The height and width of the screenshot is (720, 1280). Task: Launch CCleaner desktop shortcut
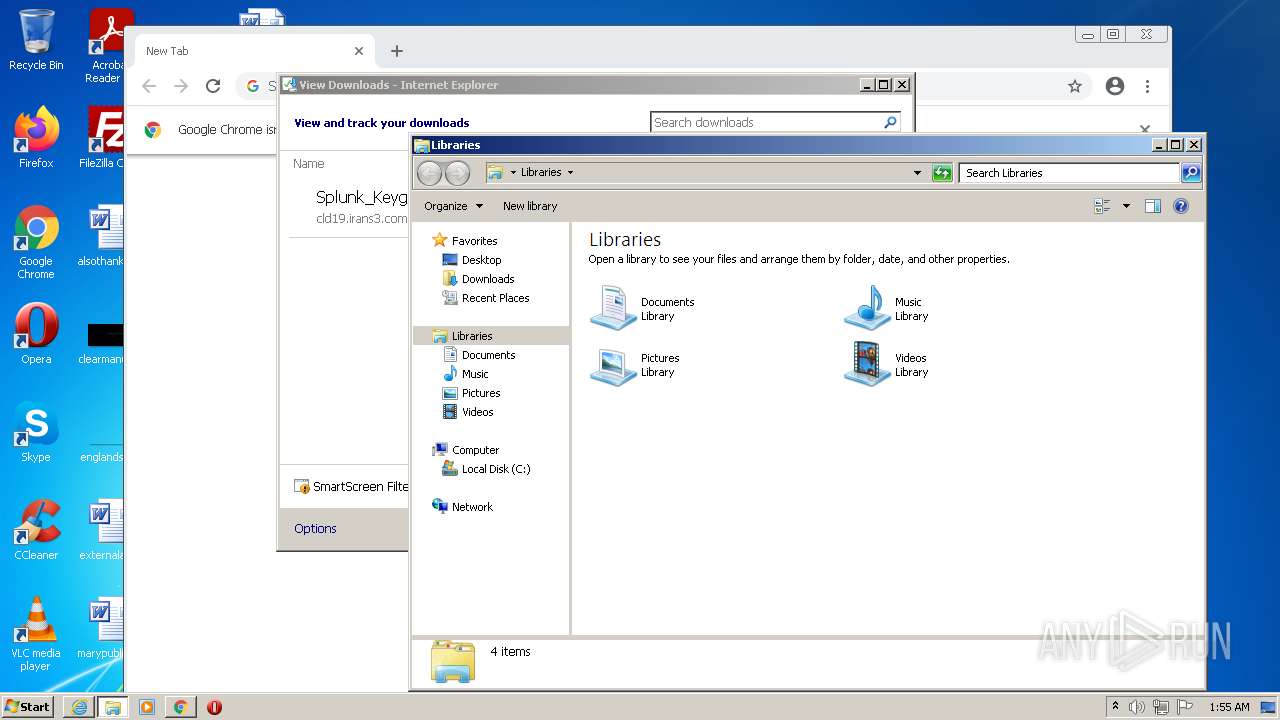[36, 529]
